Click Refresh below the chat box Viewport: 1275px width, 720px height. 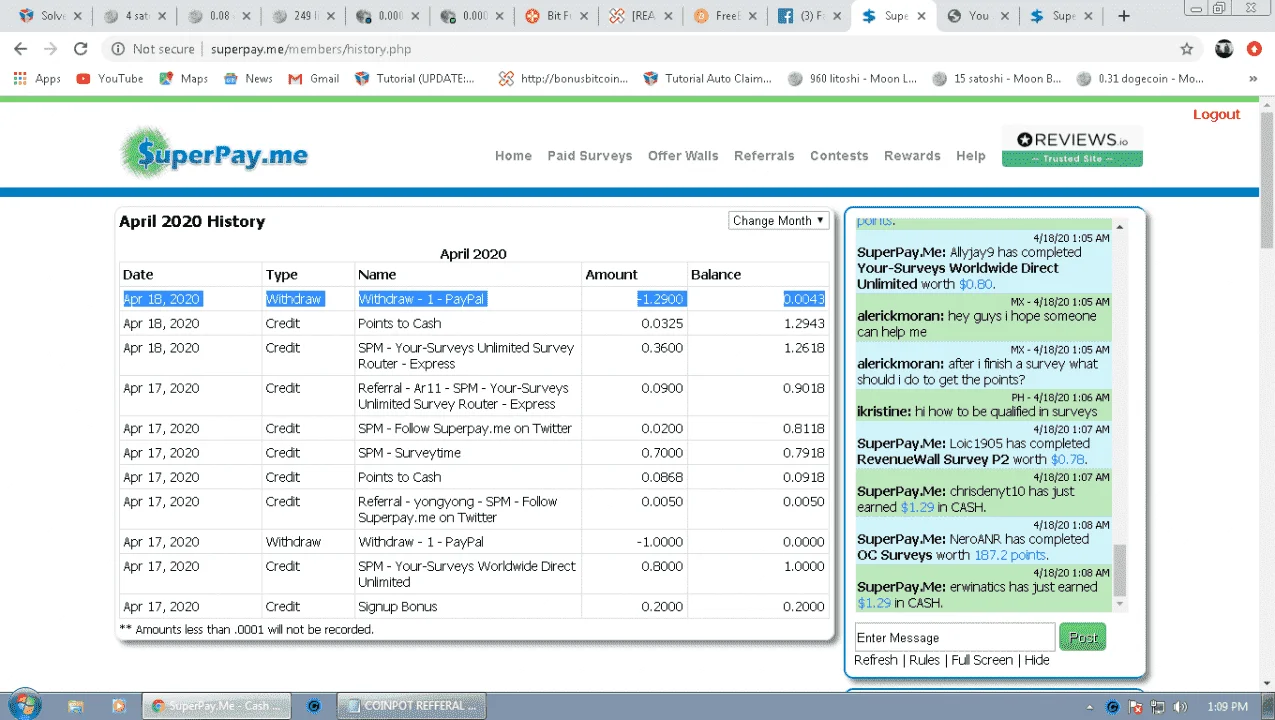pyautogui.click(x=876, y=660)
